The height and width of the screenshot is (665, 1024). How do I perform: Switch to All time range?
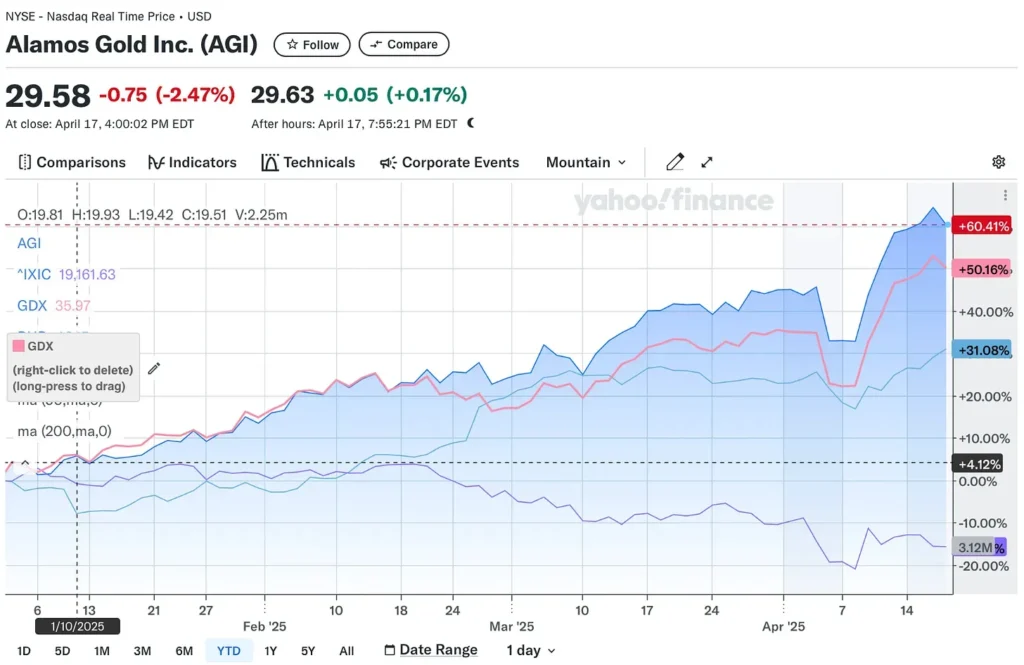pos(346,651)
